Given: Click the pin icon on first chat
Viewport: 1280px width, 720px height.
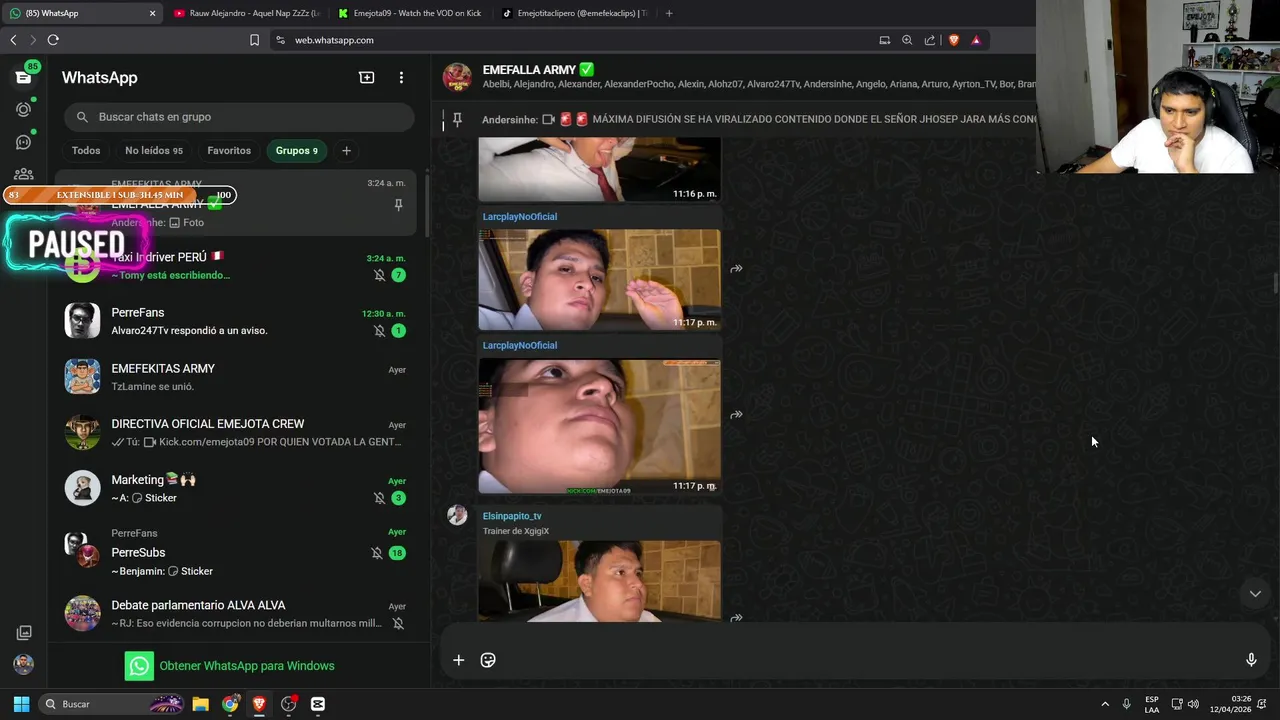Looking at the screenshot, I should [x=398, y=205].
